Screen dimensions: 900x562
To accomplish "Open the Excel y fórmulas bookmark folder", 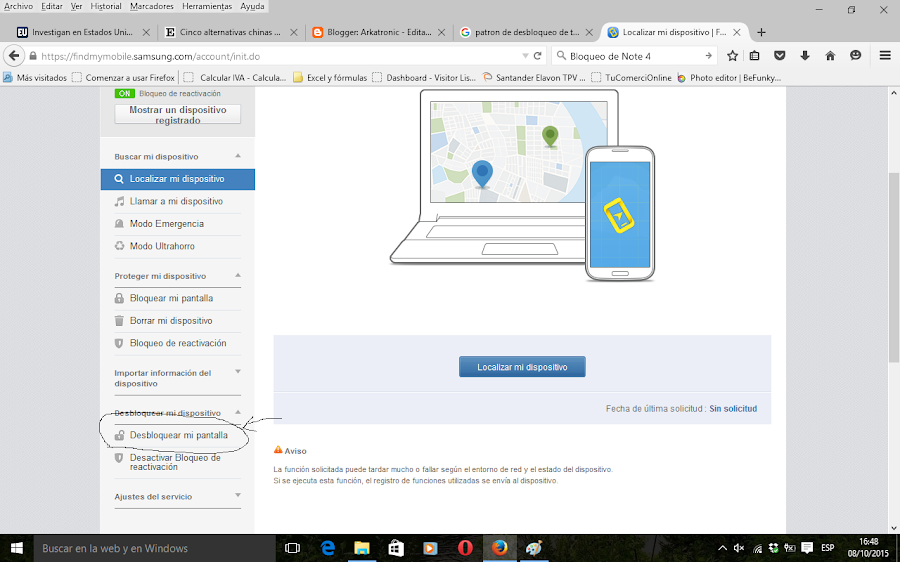I will coord(330,77).
